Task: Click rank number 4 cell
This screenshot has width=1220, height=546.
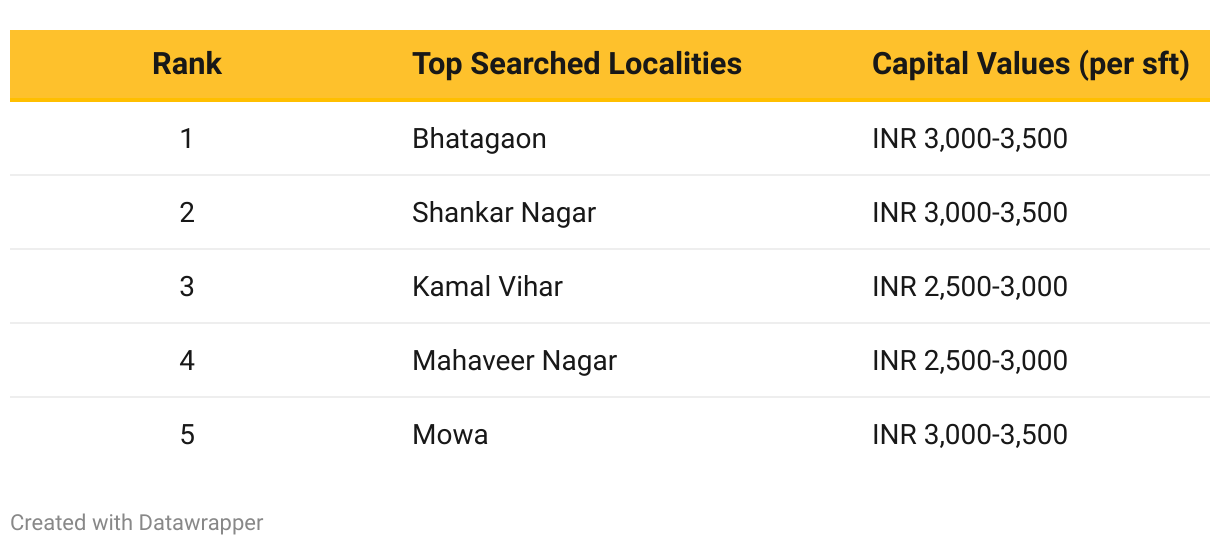Action: (187, 360)
